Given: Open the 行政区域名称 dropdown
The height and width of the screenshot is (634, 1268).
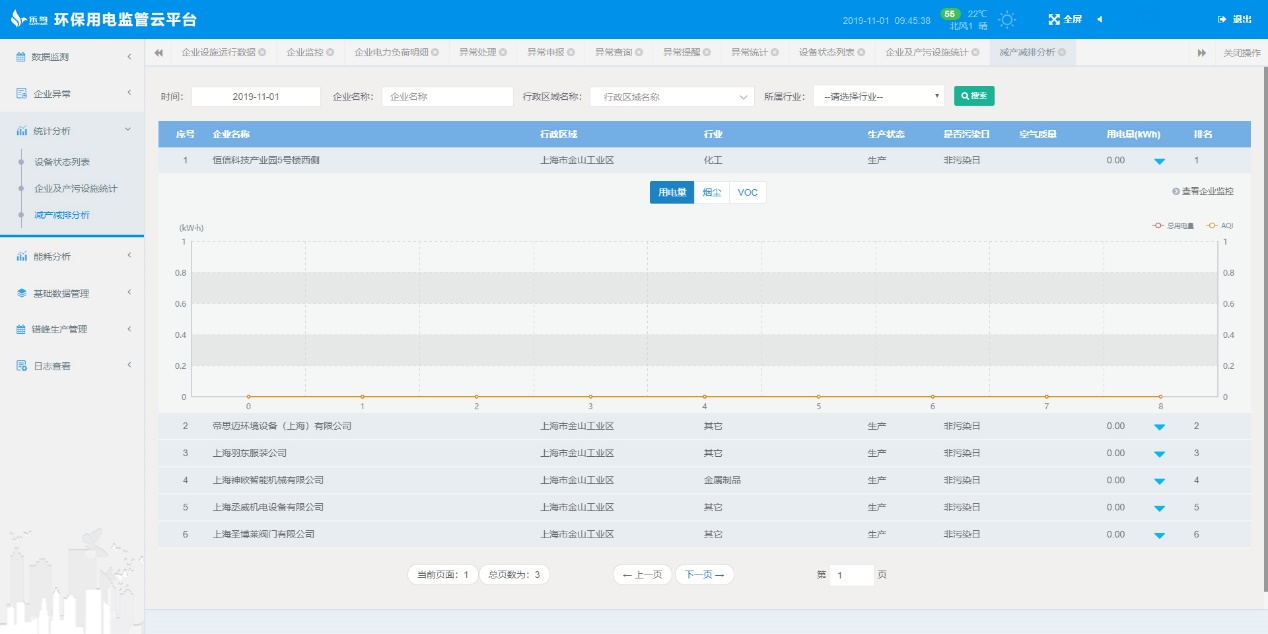Looking at the screenshot, I should [672, 96].
